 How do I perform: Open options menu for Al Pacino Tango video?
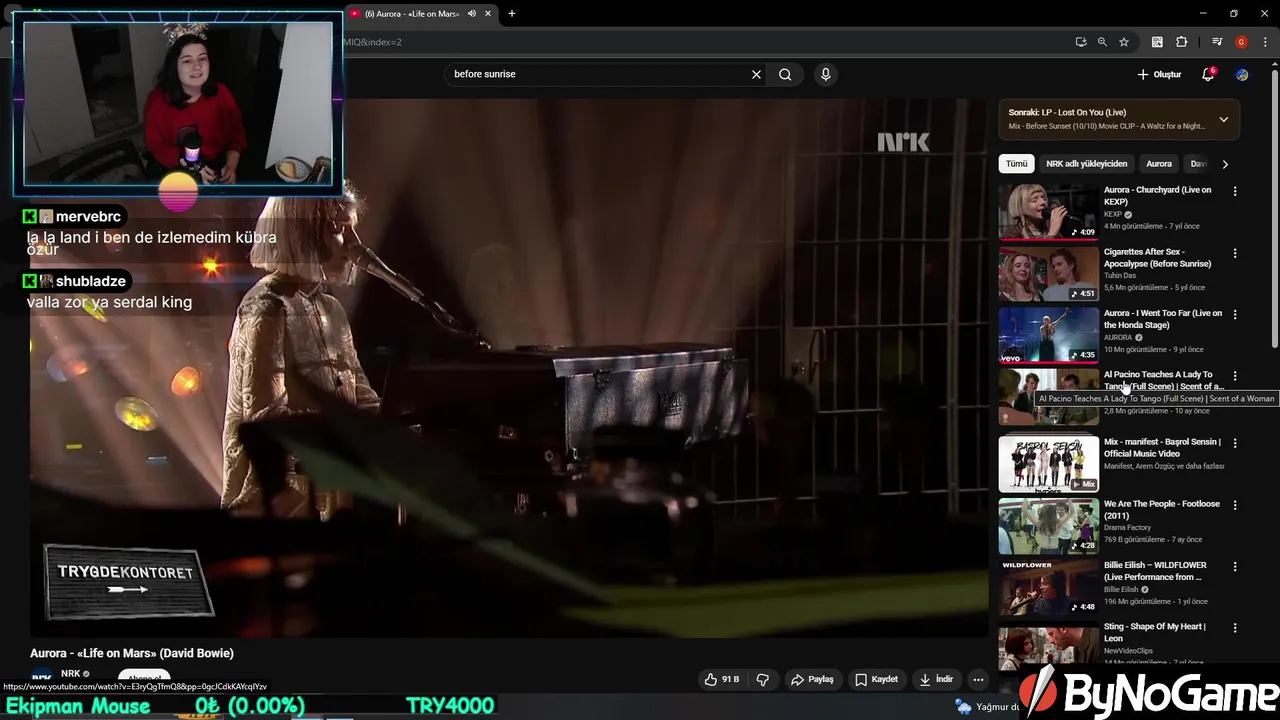click(x=1235, y=376)
